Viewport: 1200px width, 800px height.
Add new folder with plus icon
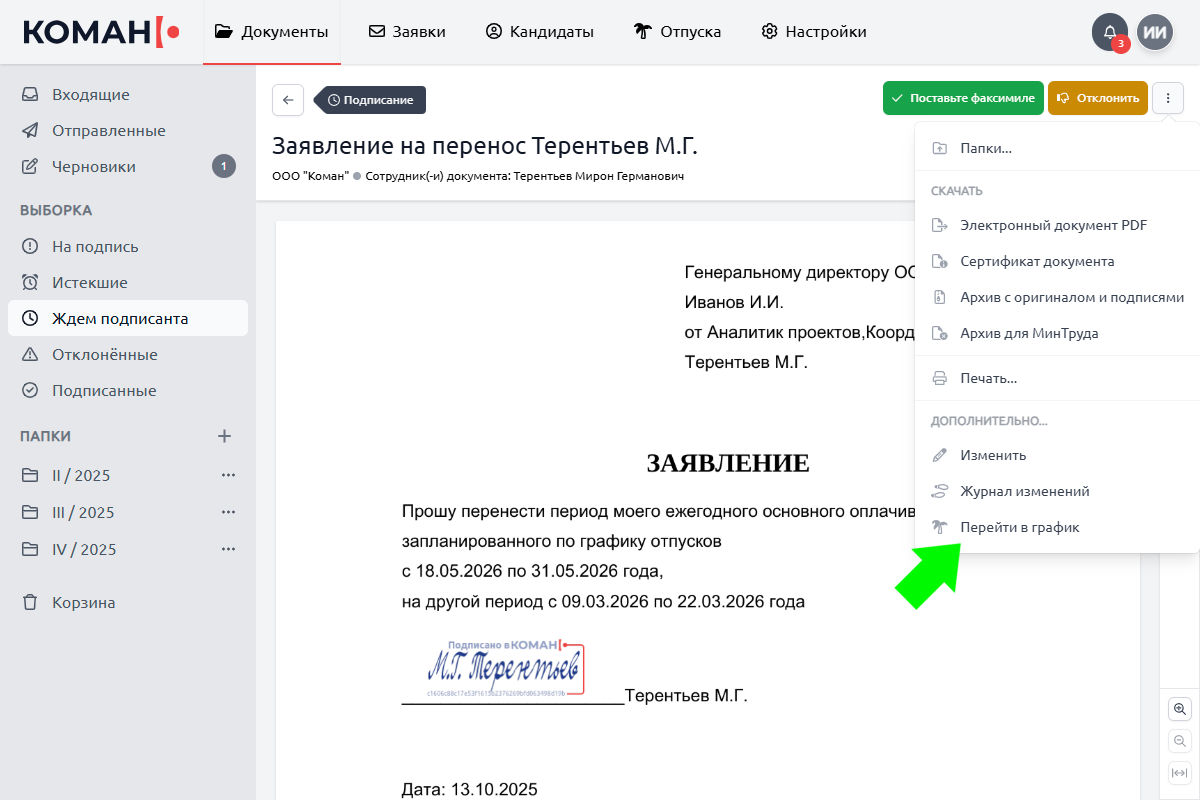click(225, 436)
